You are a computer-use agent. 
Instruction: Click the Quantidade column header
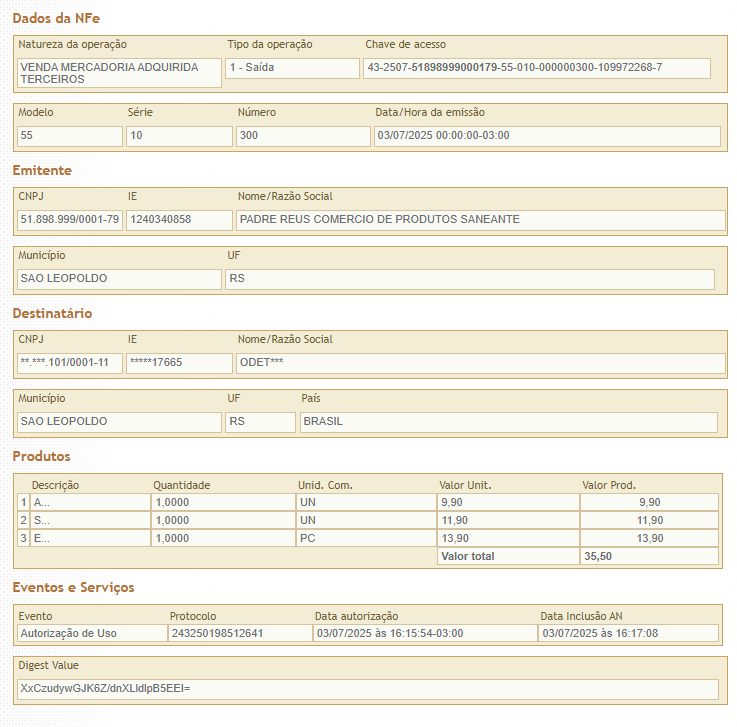[181, 485]
